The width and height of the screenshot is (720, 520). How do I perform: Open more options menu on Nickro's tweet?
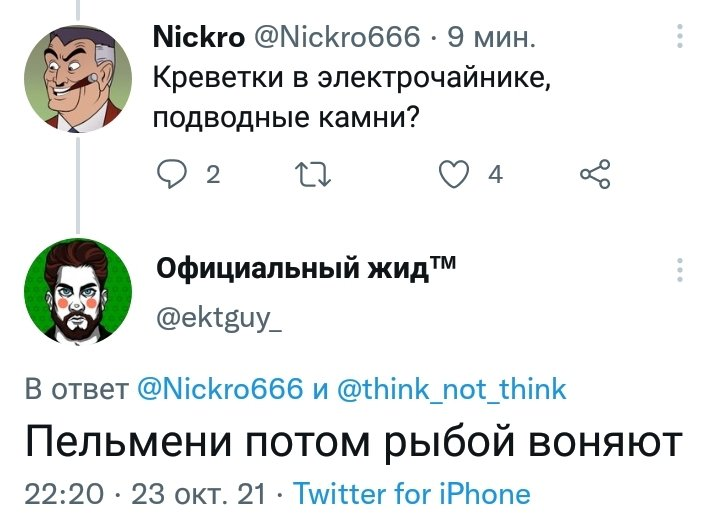[x=681, y=37]
